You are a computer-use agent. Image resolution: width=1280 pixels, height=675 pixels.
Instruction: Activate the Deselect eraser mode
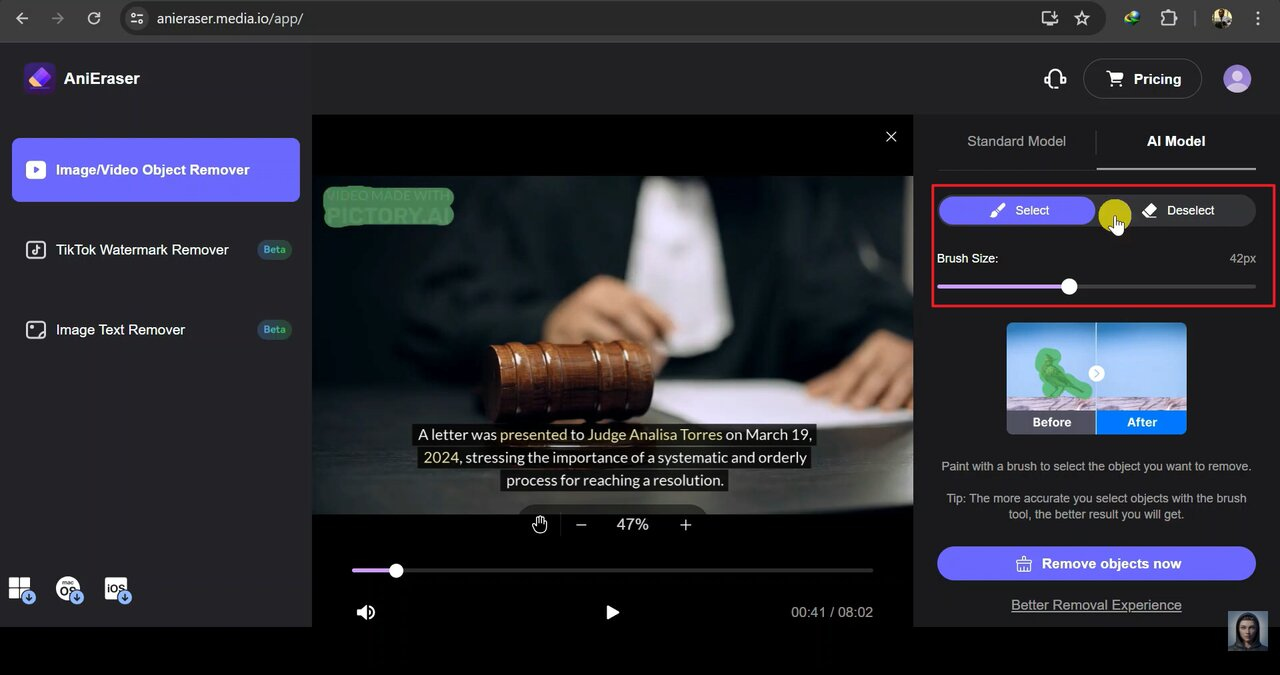(x=1177, y=210)
